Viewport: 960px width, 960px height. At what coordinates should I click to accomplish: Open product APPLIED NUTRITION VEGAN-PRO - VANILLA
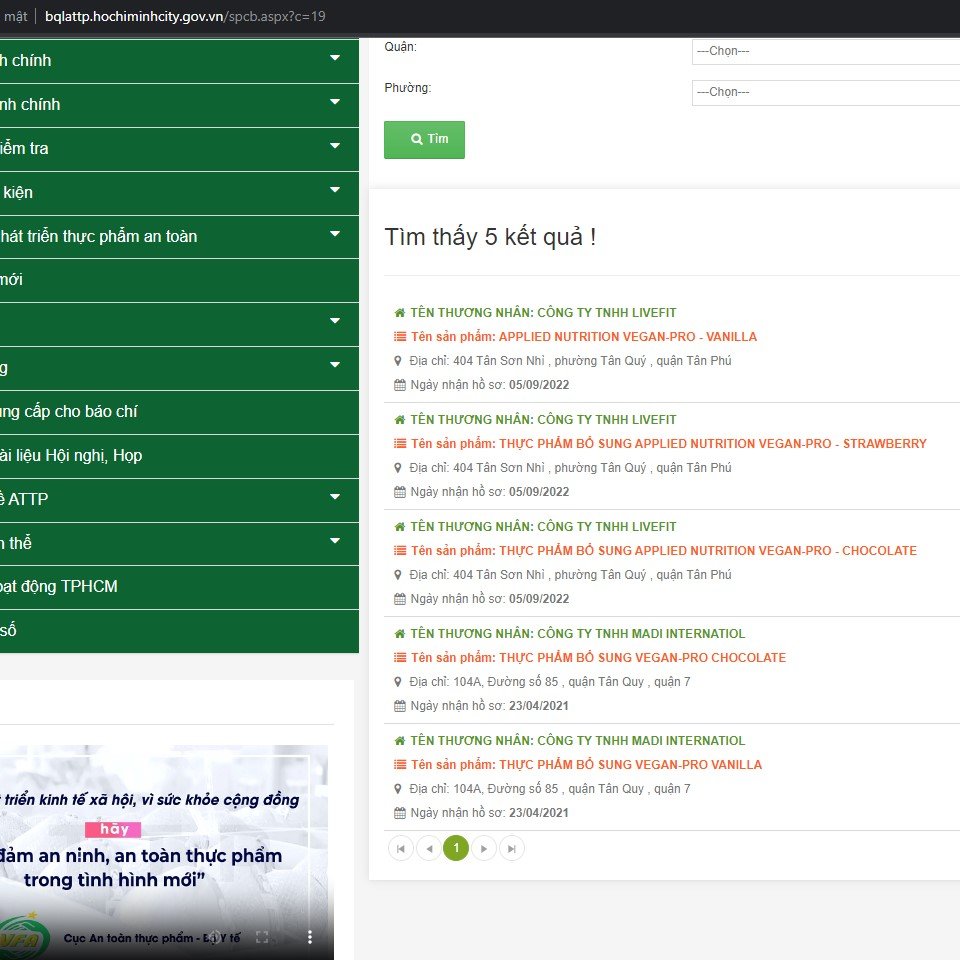(x=584, y=337)
